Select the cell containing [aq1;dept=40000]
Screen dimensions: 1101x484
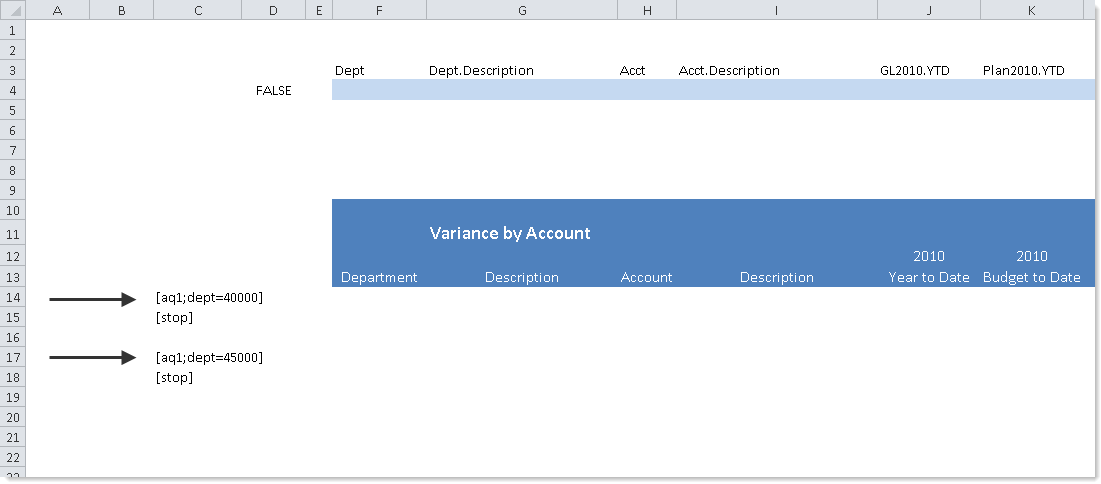tap(209, 298)
